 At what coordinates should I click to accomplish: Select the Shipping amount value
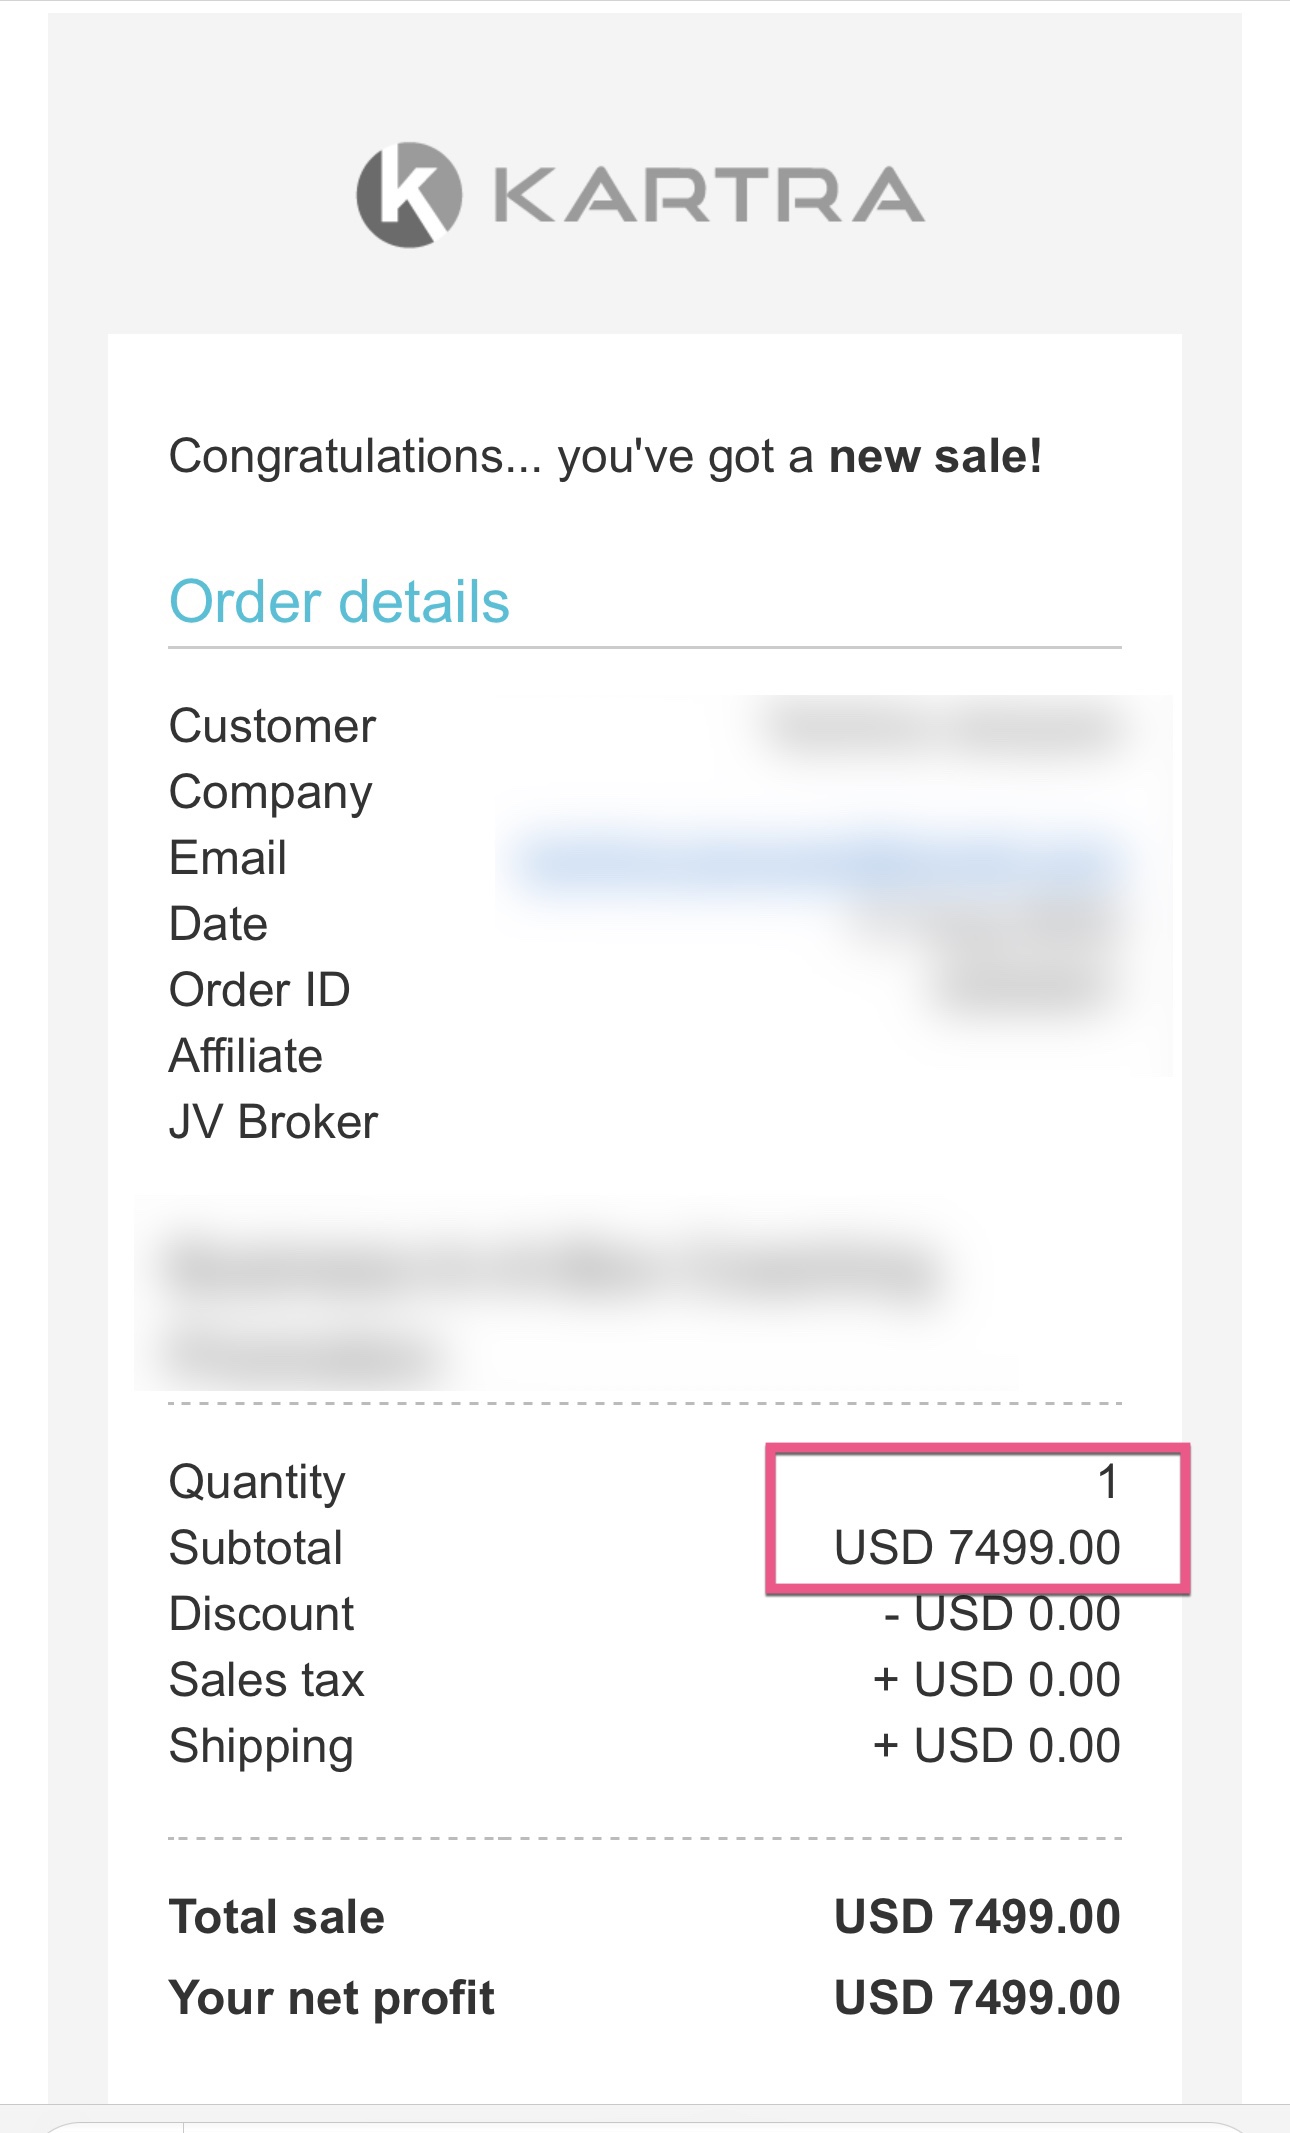(x=996, y=1746)
